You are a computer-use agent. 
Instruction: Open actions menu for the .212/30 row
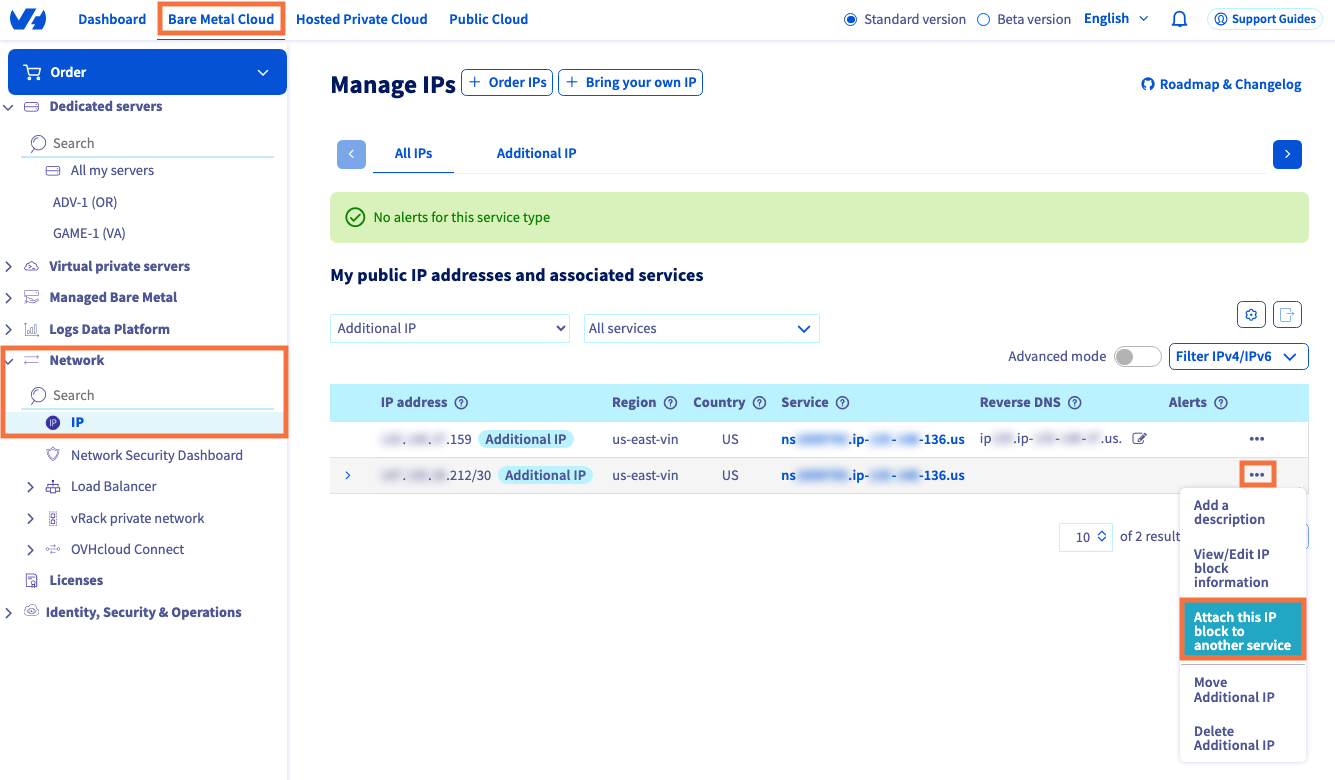pyautogui.click(x=1257, y=475)
